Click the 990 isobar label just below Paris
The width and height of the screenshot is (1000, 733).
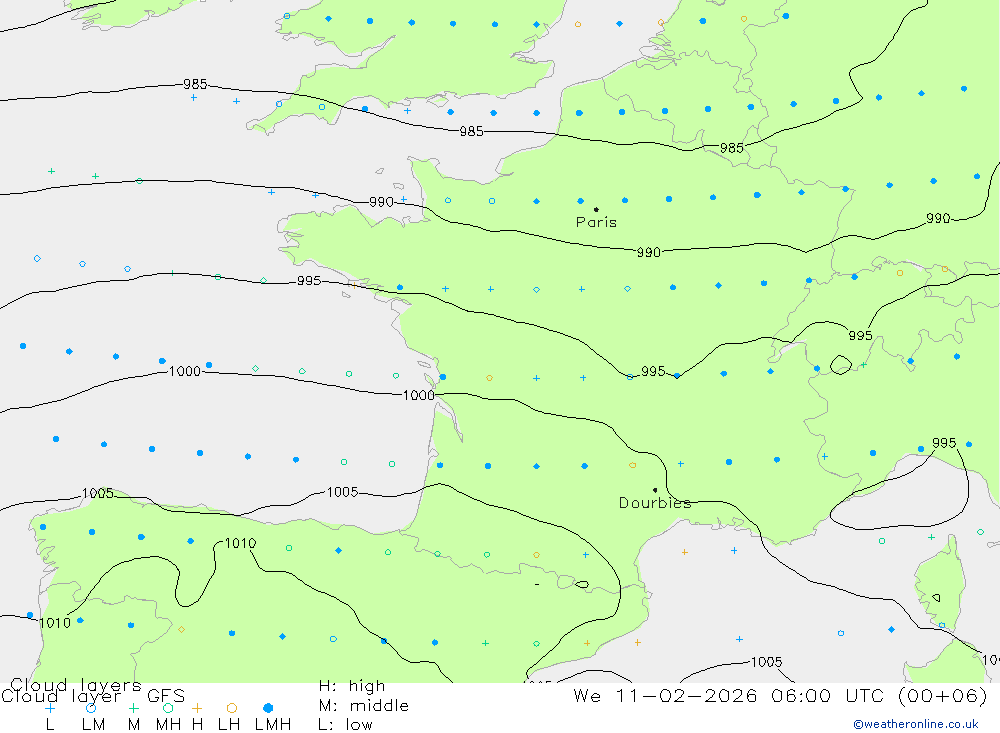(649, 253)
